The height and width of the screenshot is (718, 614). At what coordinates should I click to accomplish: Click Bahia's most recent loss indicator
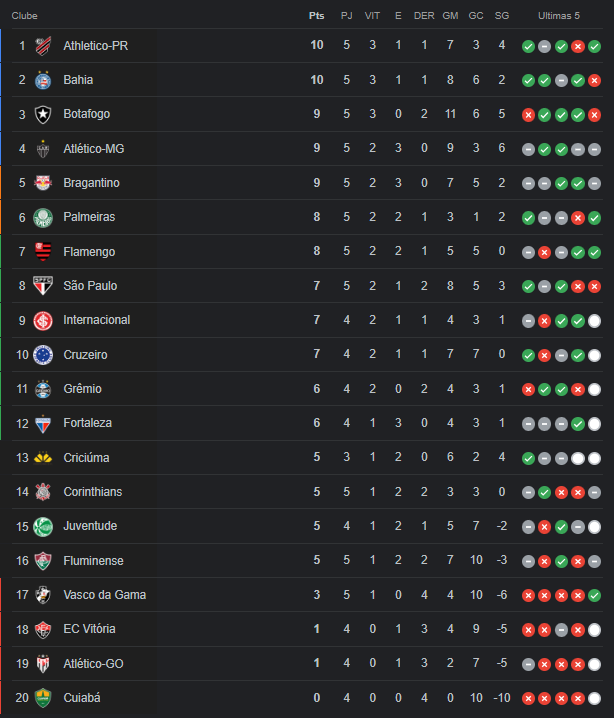tap(594, 81)
